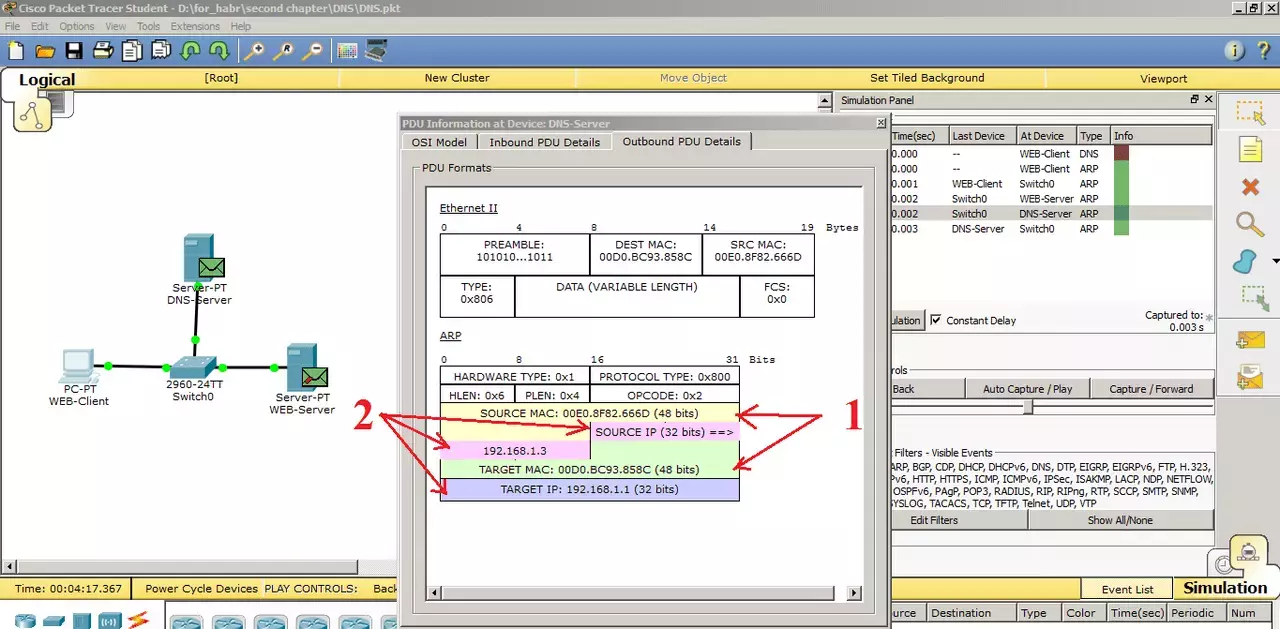This screenshot has height=629, width=1280.
Task: Switch to OSI Model tab
Action: pos(439,142)
